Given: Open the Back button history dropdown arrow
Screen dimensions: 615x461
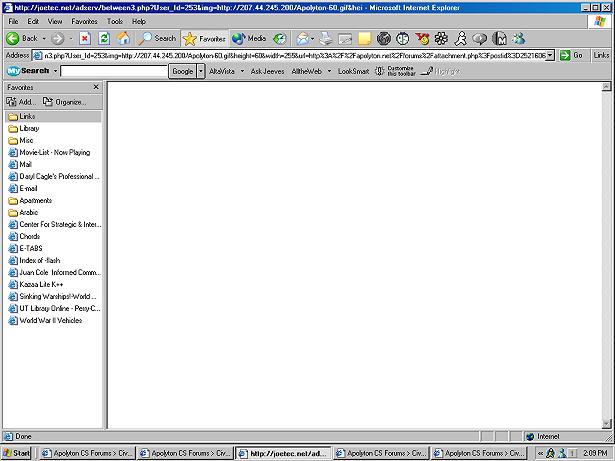Looking at the screenshot, I should click(x=43, y=38).
